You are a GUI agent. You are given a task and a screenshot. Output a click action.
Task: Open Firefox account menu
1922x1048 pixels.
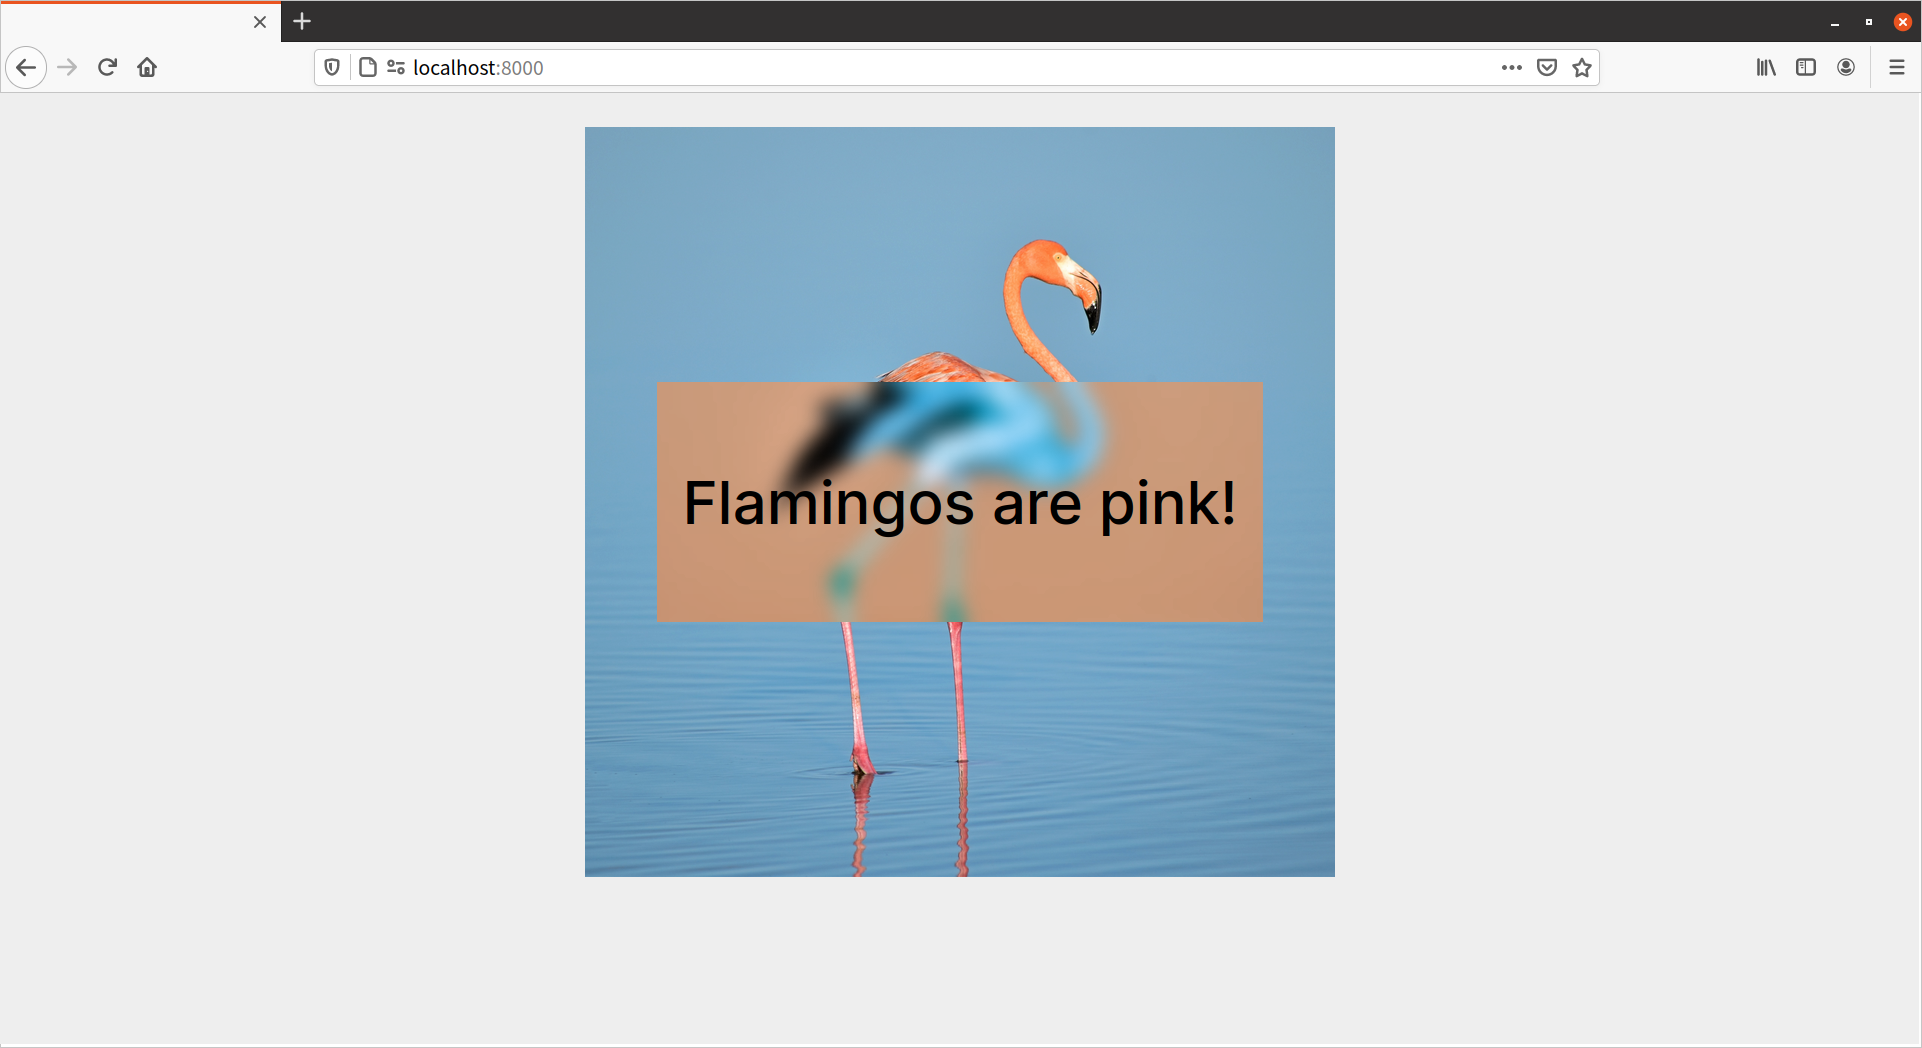pyautogui.click(x=1846, y=68)
